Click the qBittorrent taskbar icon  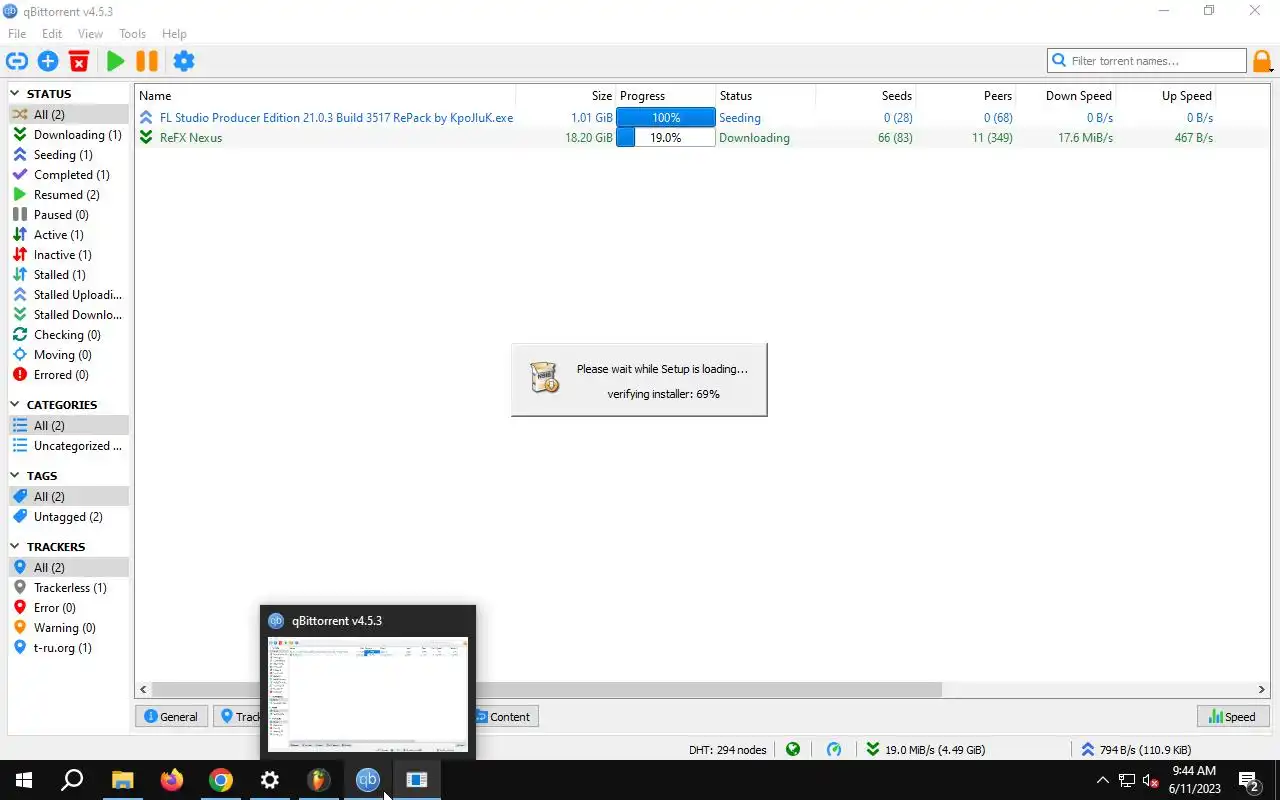pyautogui.click(x=368, y=780)
